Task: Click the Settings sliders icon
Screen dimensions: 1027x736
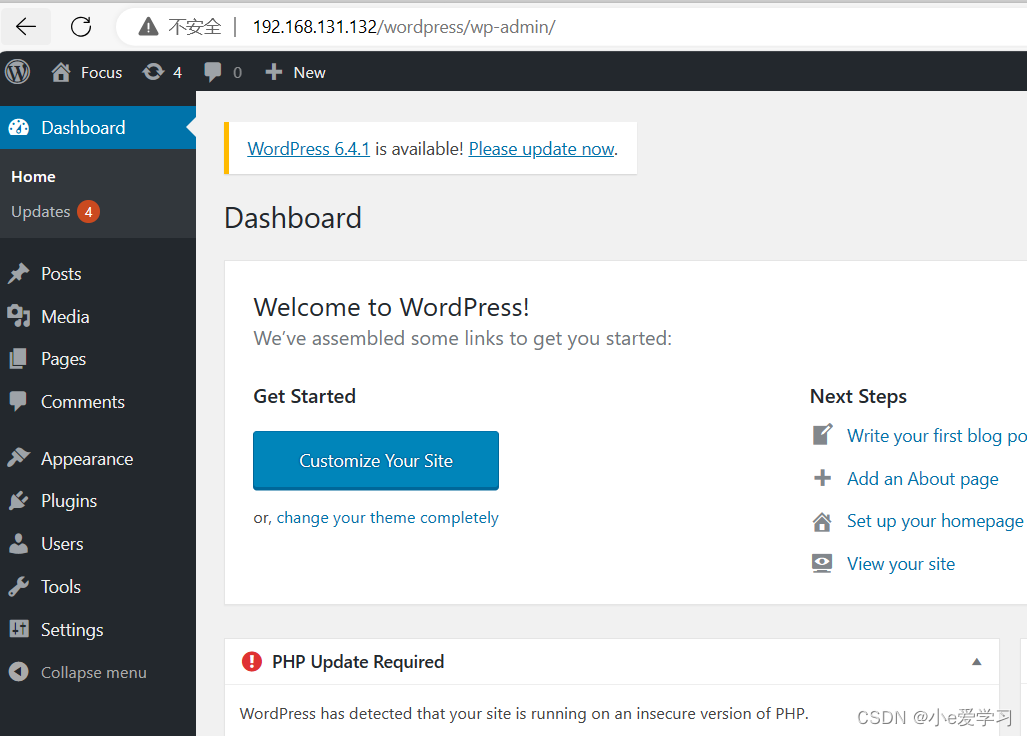Action: tap(19, 629)
